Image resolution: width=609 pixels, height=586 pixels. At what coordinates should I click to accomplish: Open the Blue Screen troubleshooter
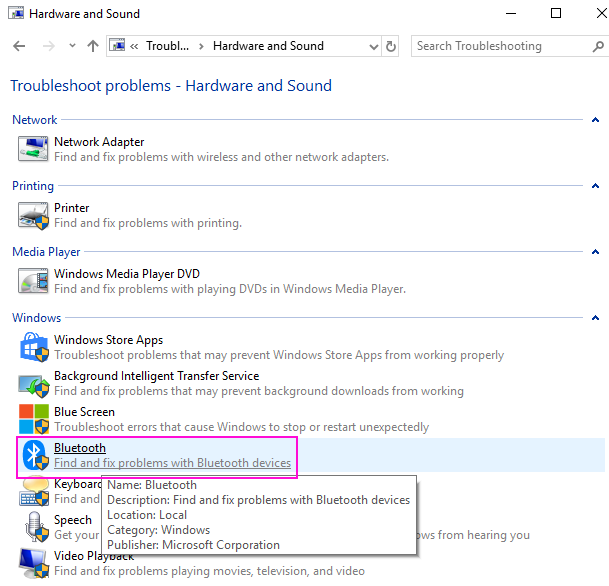click(x=84, y=412)
